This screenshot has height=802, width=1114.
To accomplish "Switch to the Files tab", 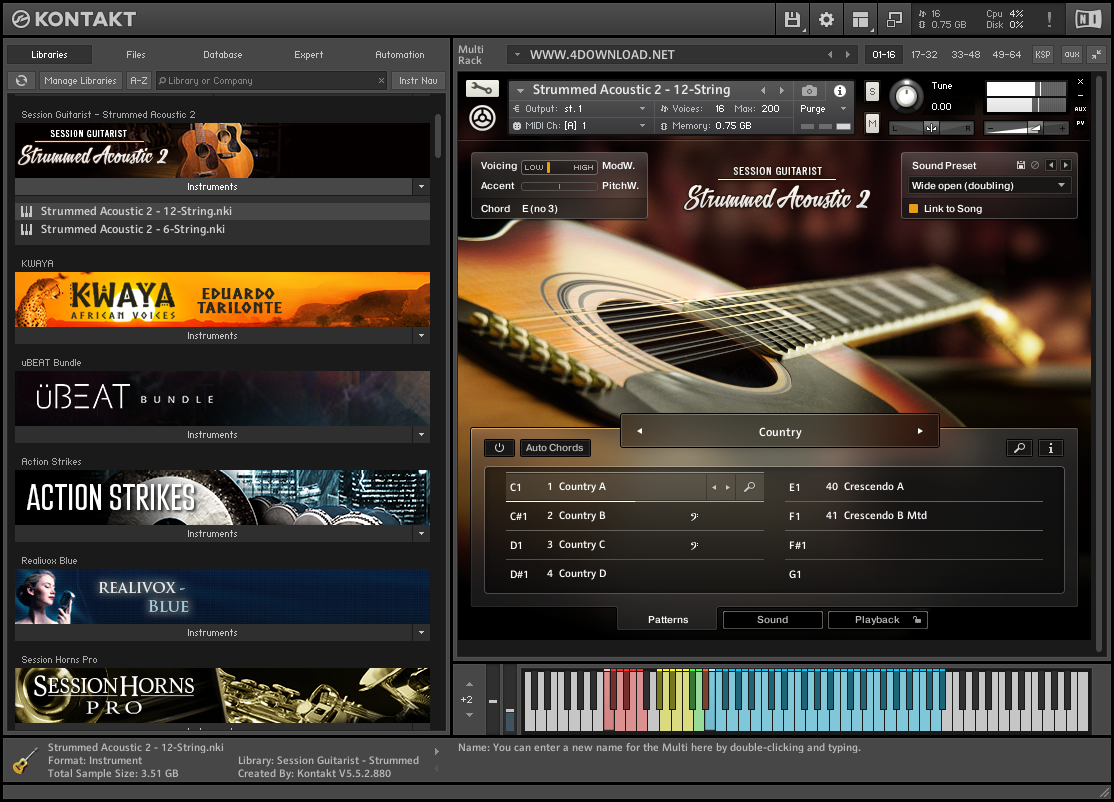I will (136, 55).
